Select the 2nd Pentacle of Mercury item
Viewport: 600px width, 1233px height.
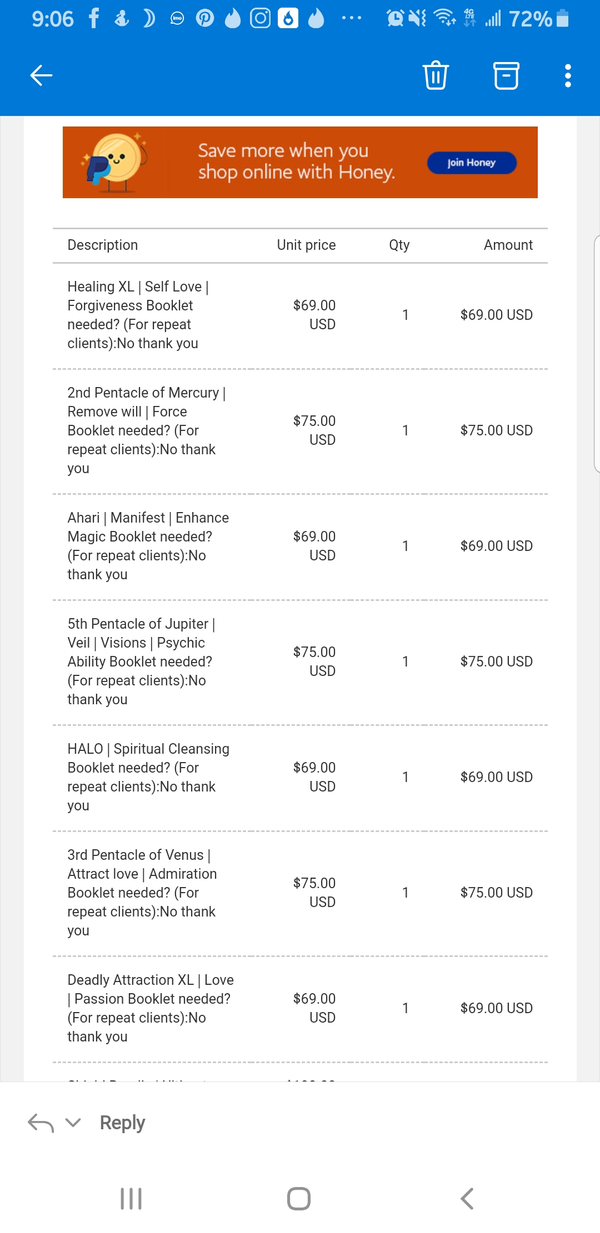146,430
